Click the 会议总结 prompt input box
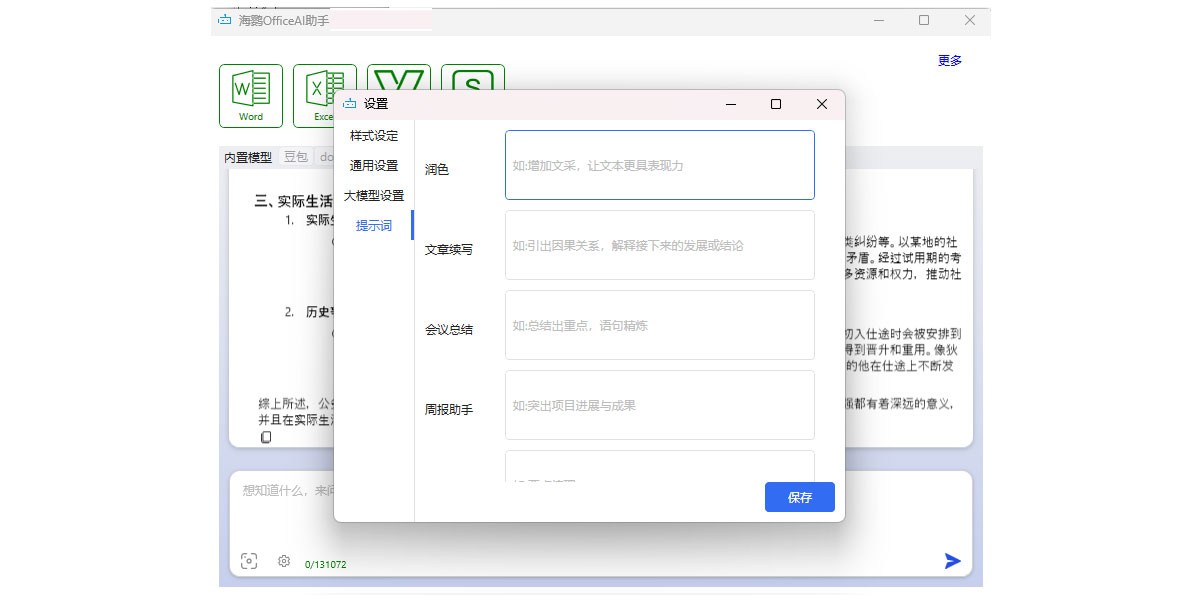Viewport: 1200px width, 600px height. tap(659, 325)
